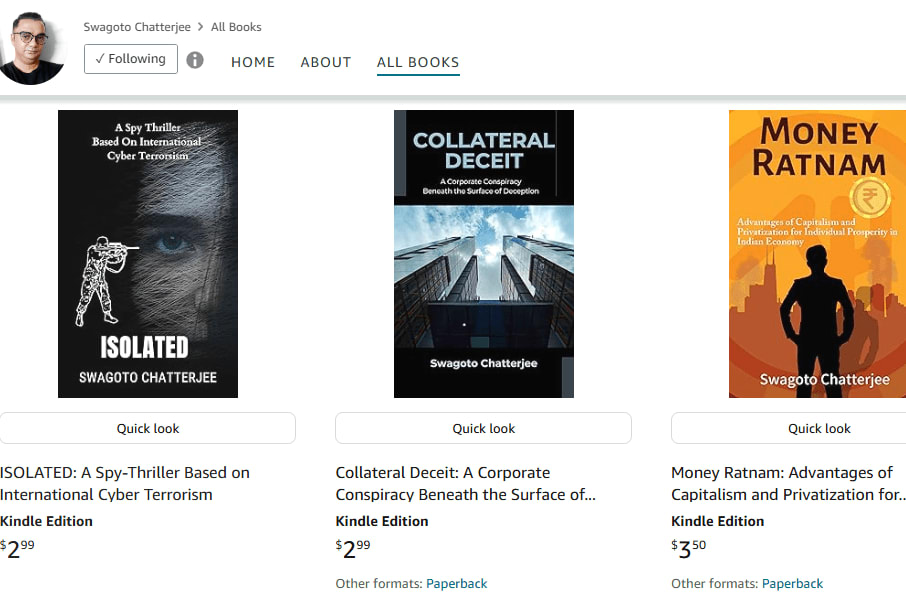Open the ISOLATED: A Spy-Thriller title link
This screenshot has width=906, height=604.
pos(125,484)
